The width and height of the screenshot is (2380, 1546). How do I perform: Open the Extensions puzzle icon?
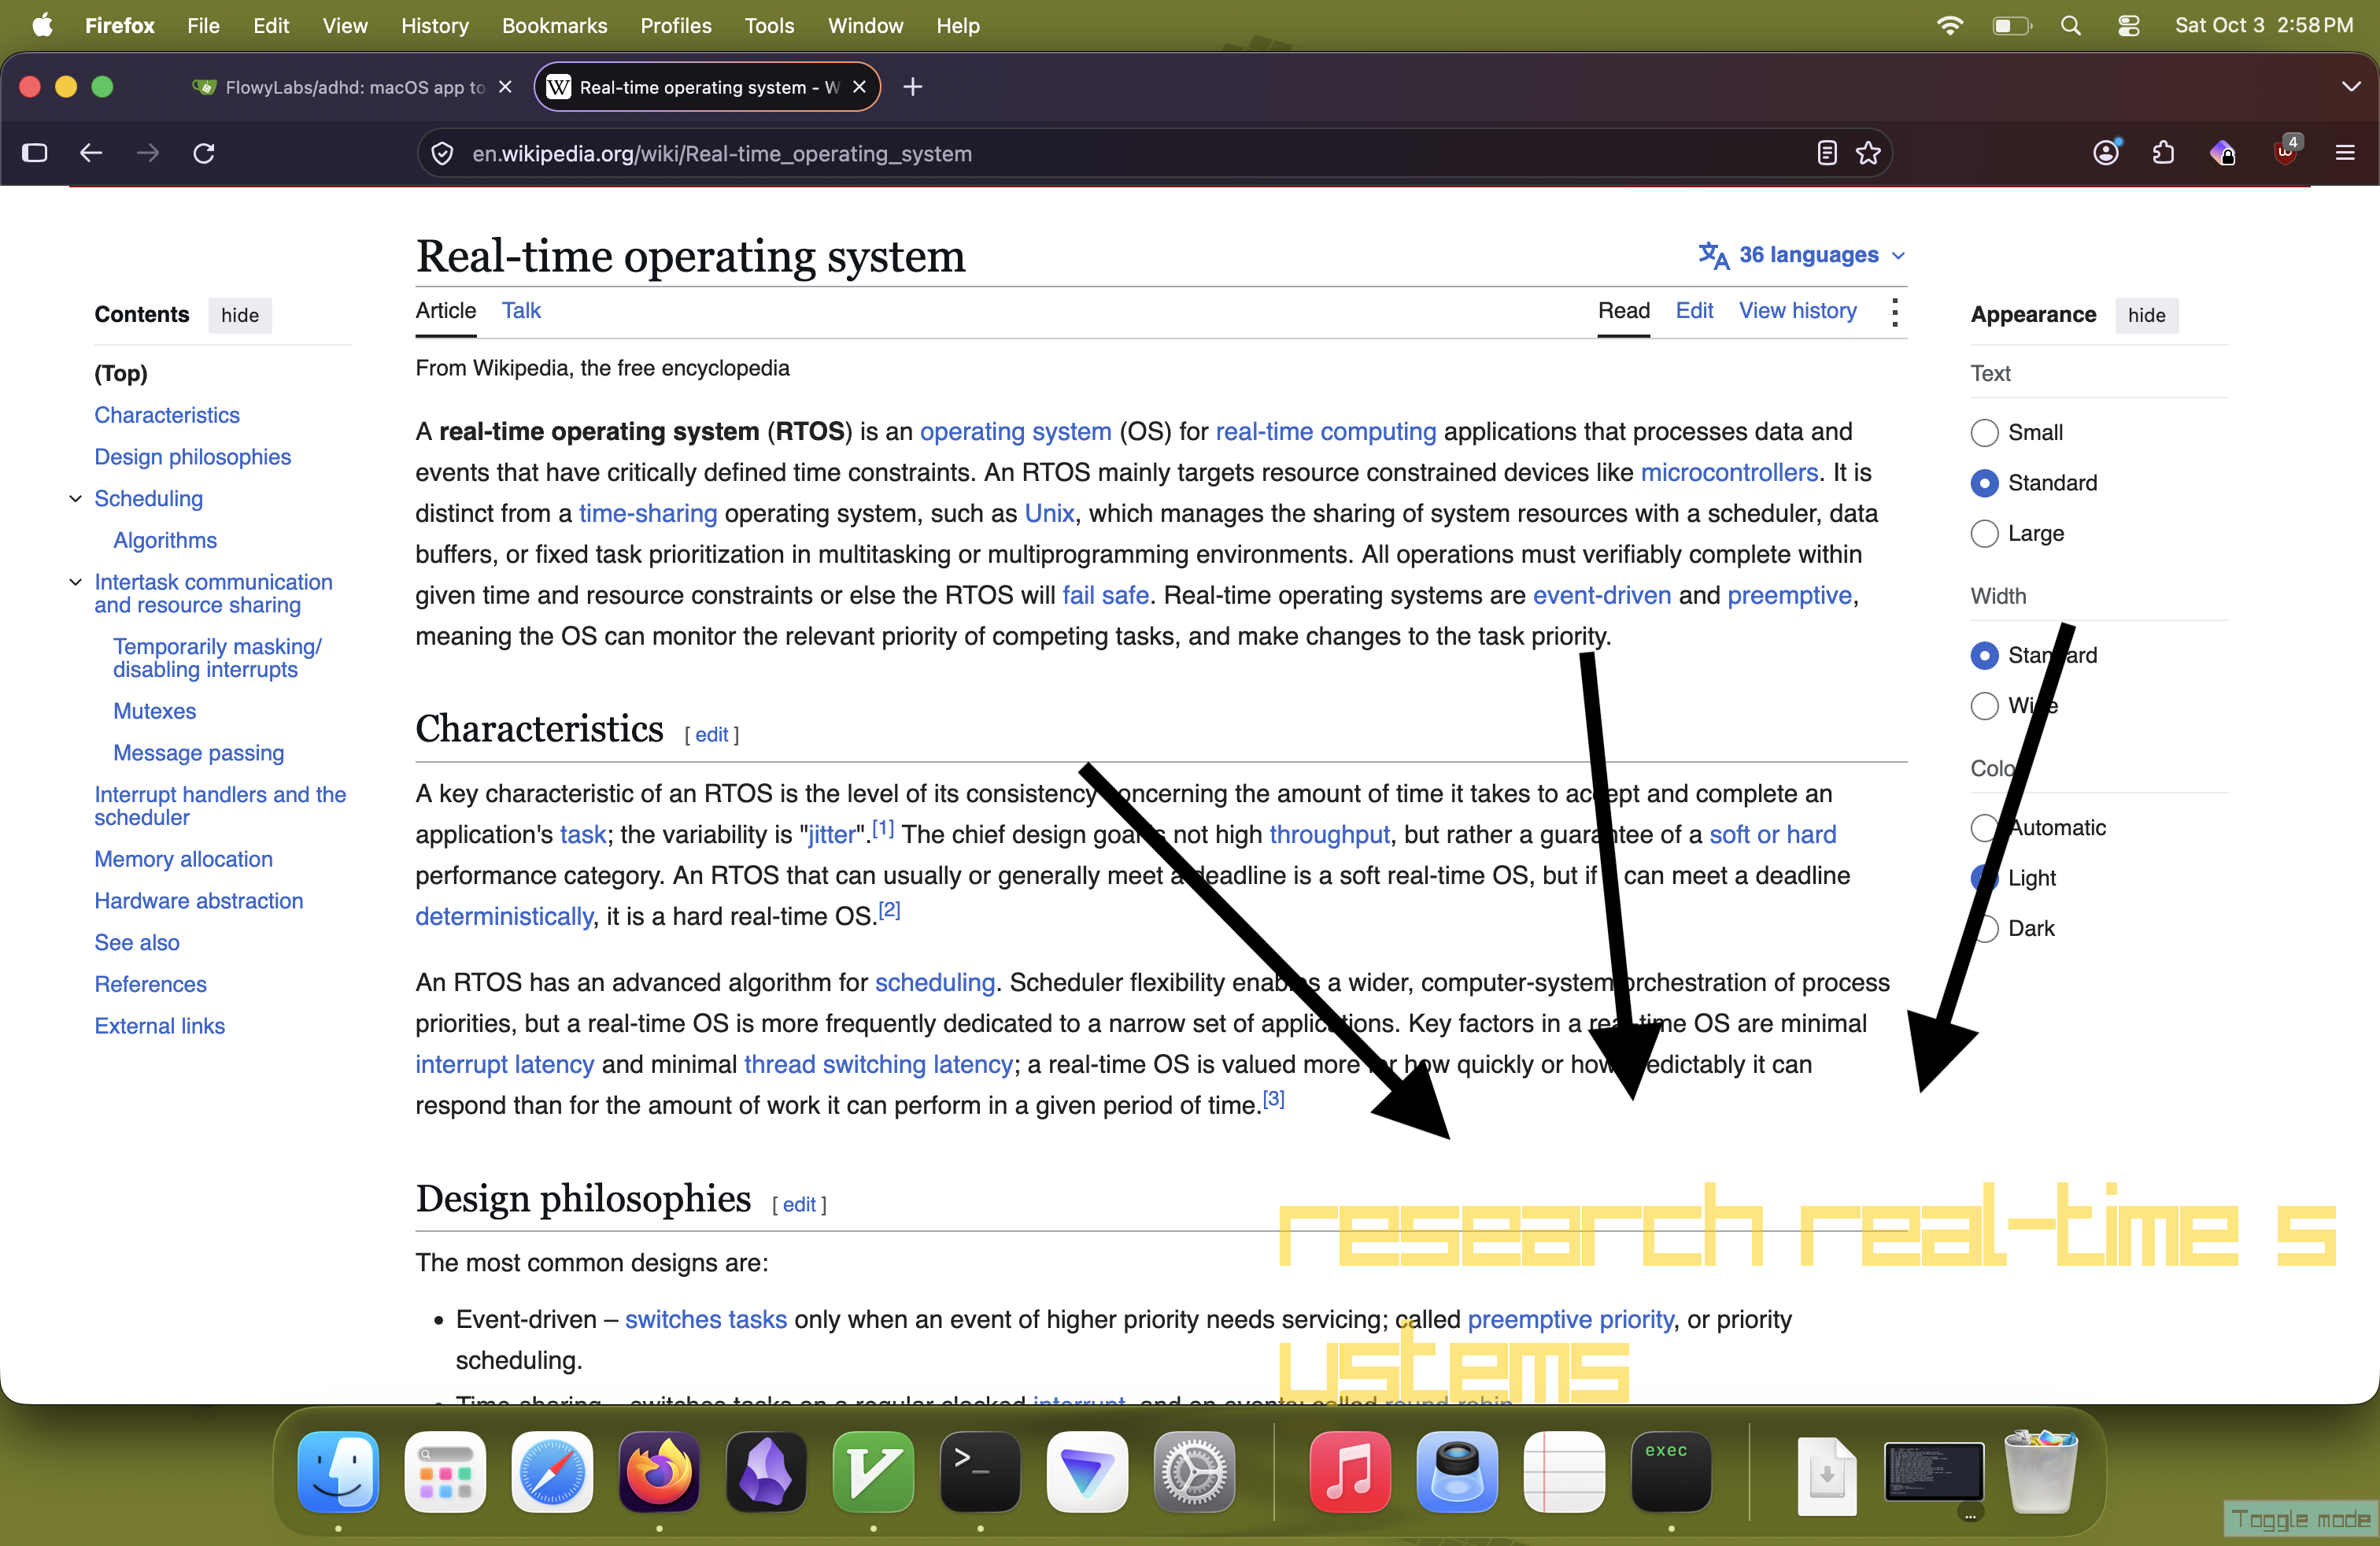tap(2163, 153)
